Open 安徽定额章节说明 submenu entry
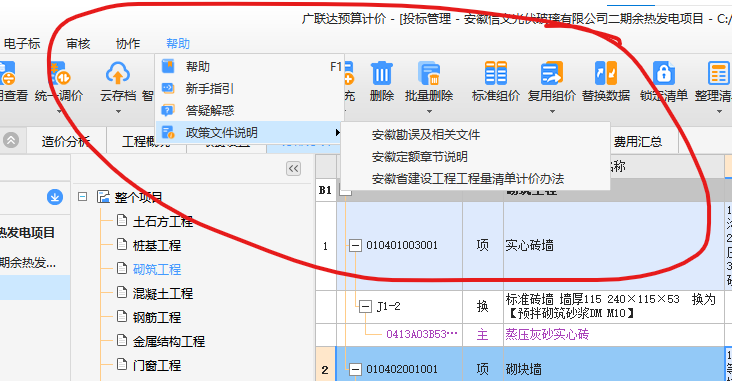The width and height of the screenshot is (732, 381). (420, 157)
